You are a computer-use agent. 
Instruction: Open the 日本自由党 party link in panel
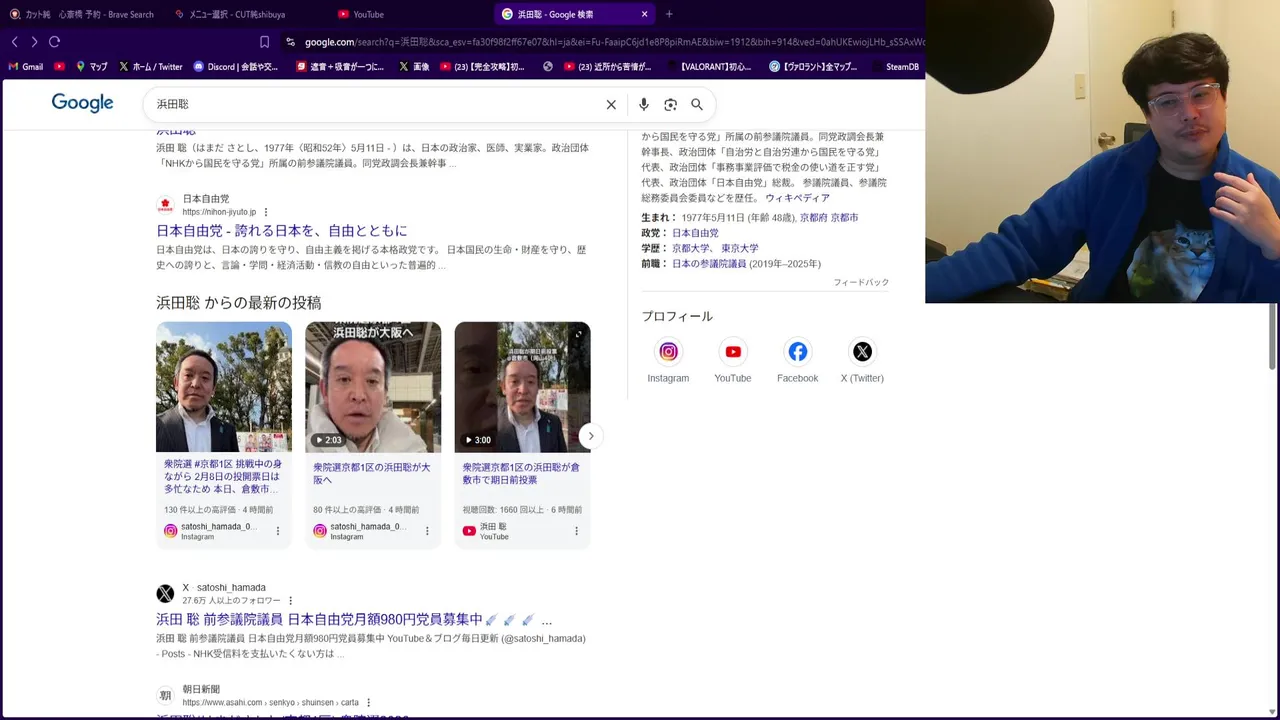[695, 233]
